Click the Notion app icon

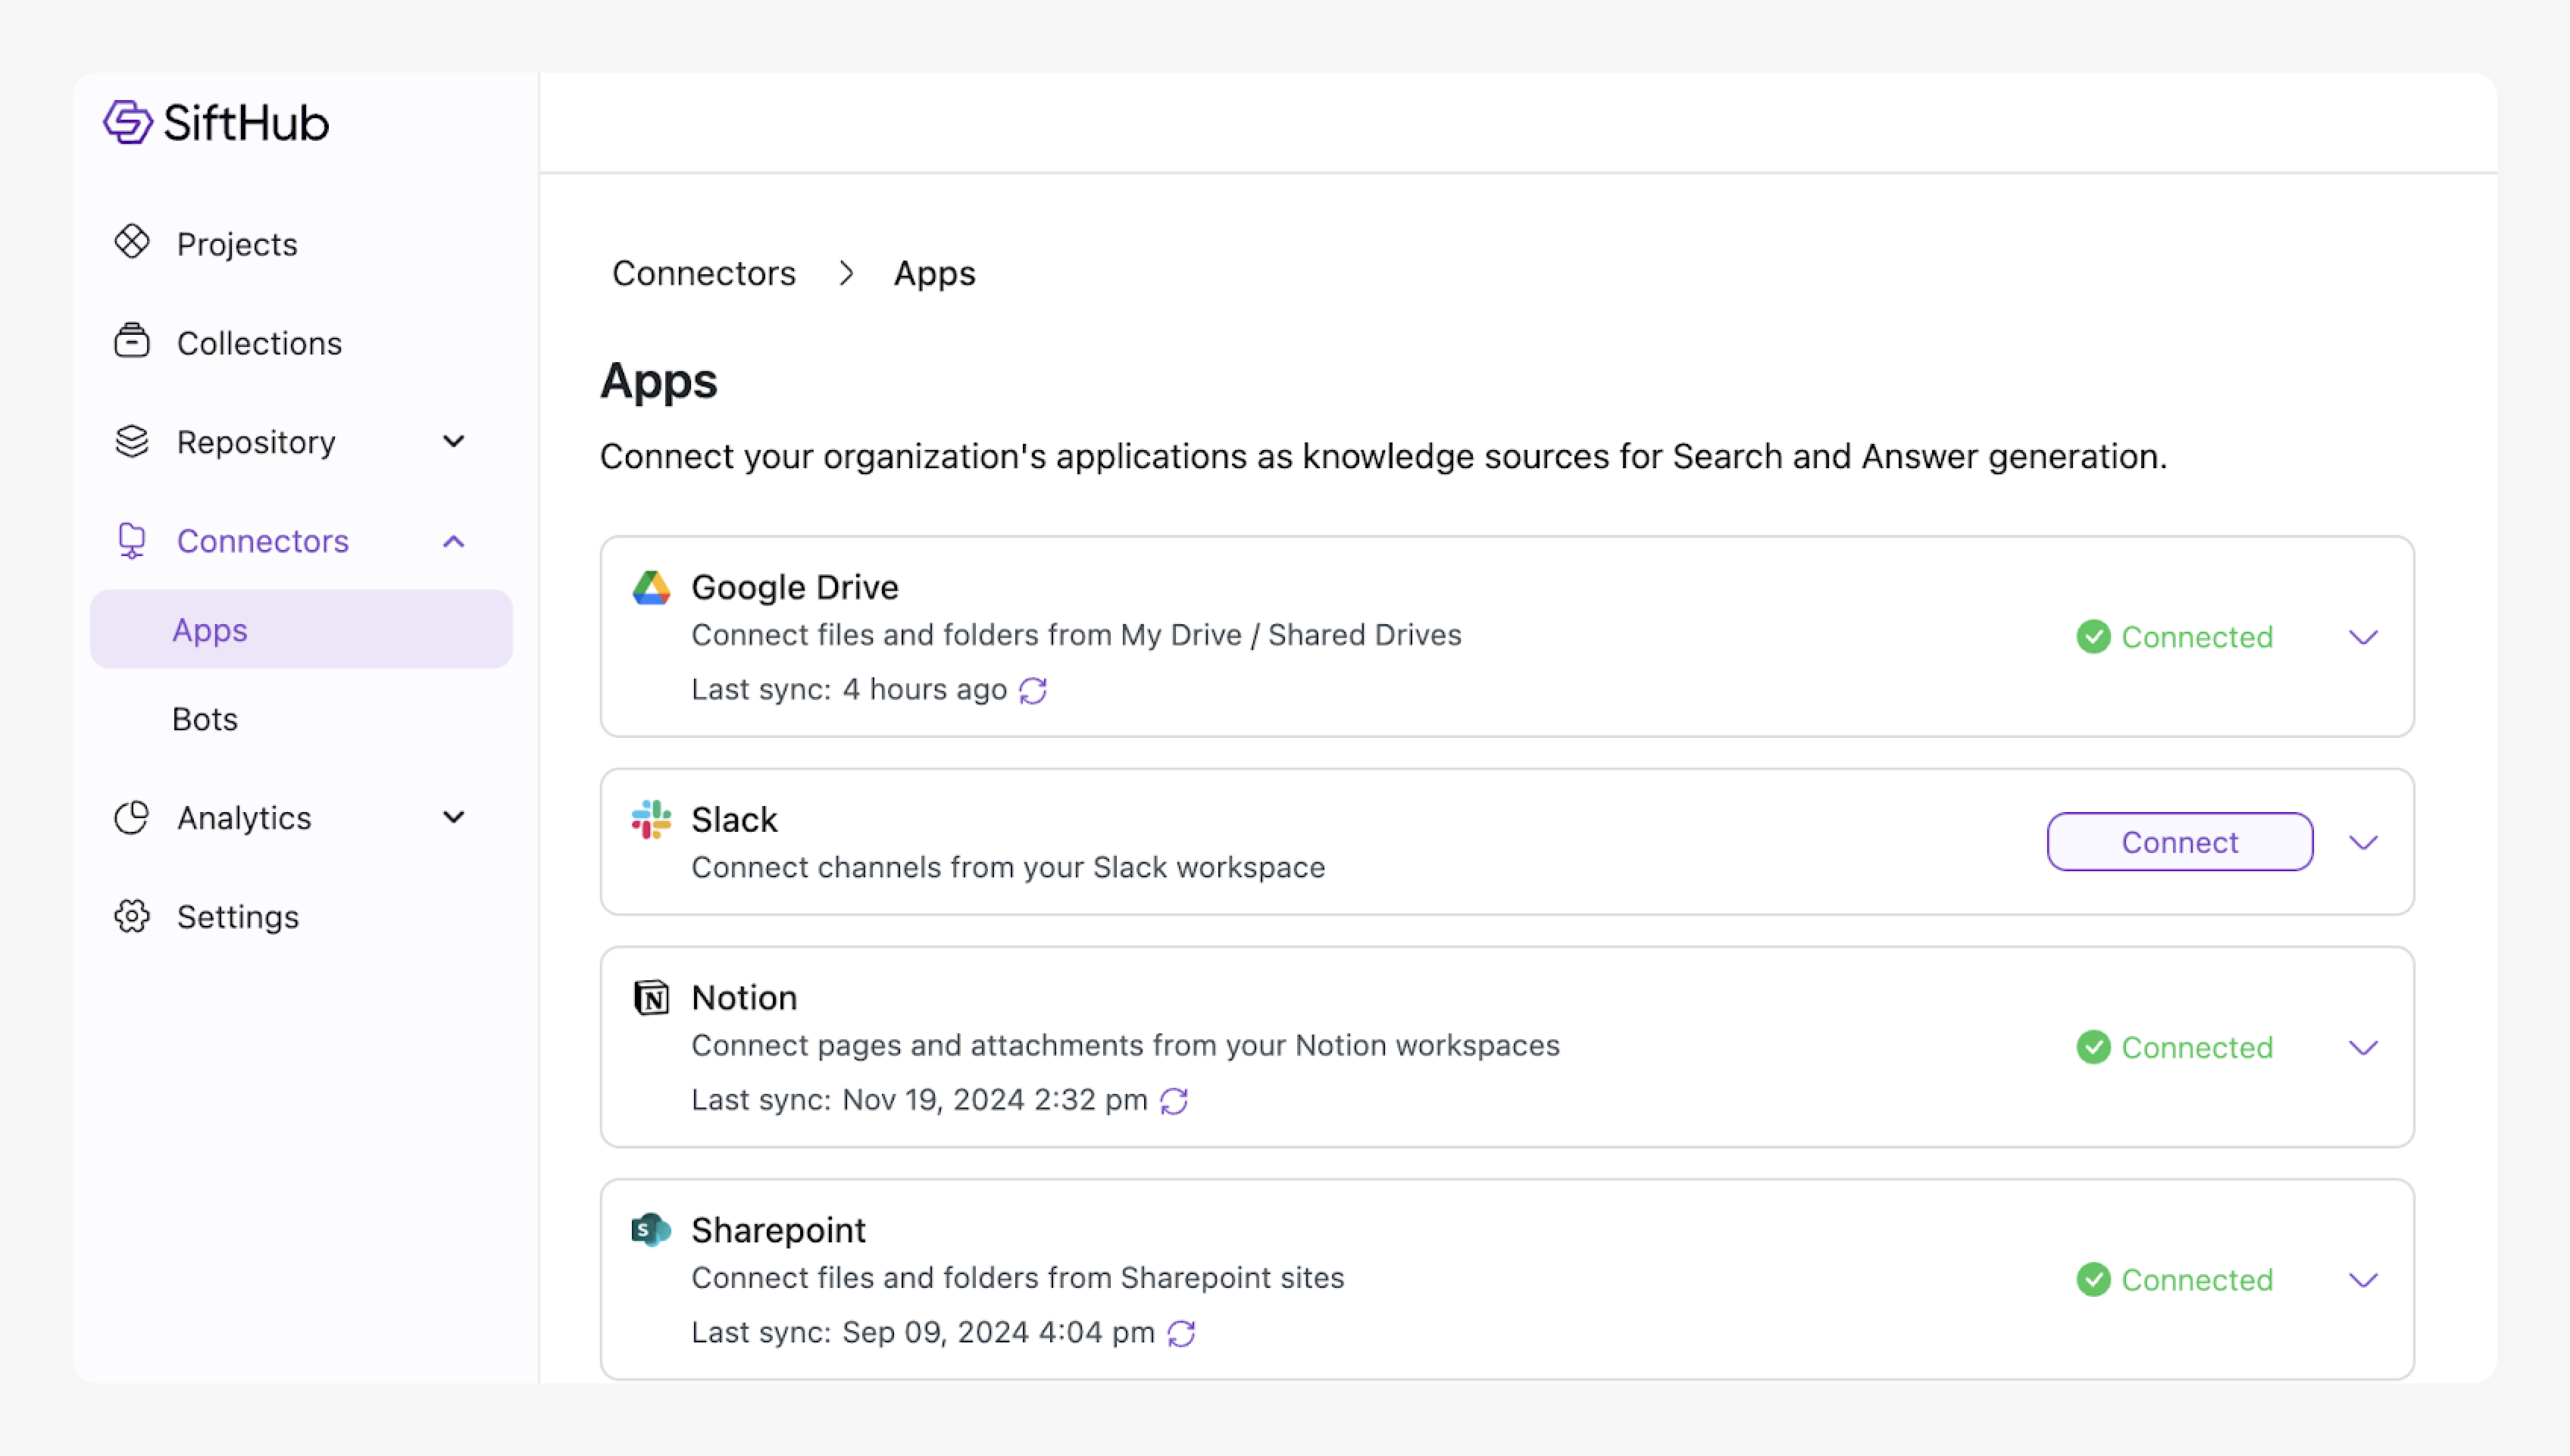click(651, 997)
